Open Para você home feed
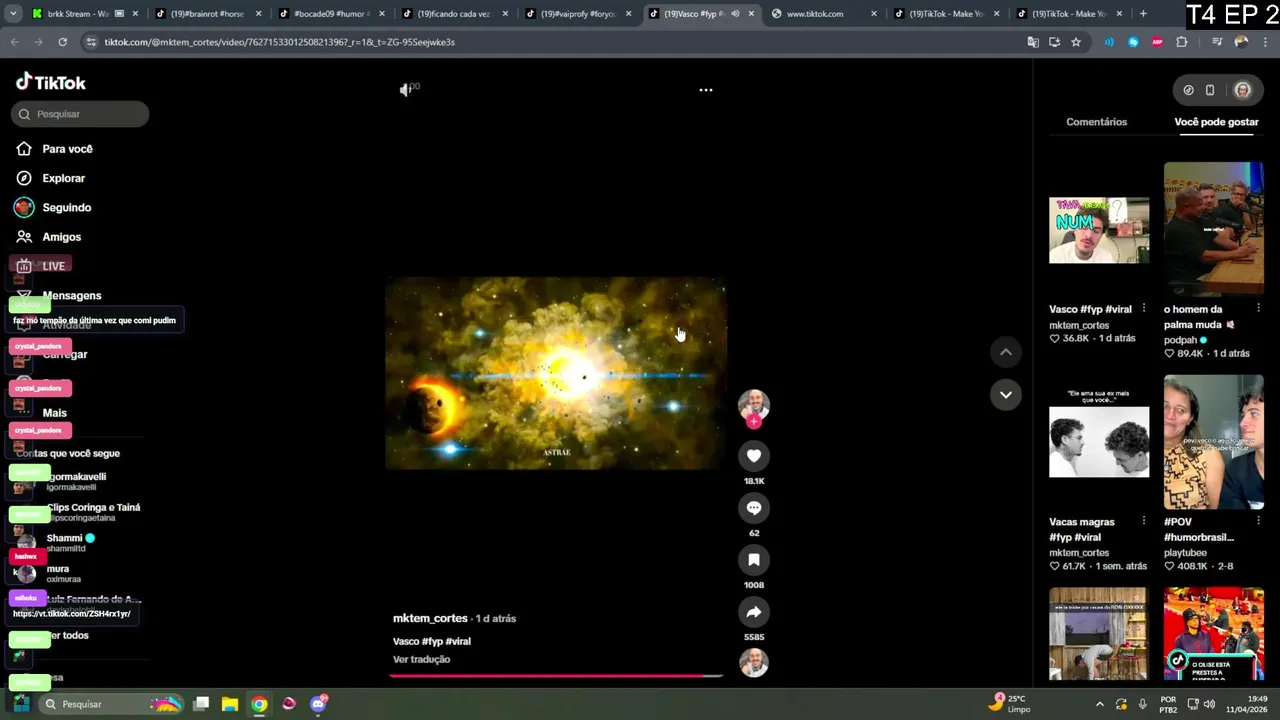 [67, 149]
